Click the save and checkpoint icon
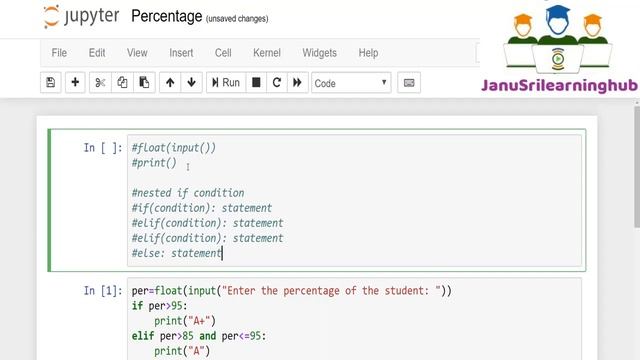The height and width of the screenshot is (360, 640). 51,82
